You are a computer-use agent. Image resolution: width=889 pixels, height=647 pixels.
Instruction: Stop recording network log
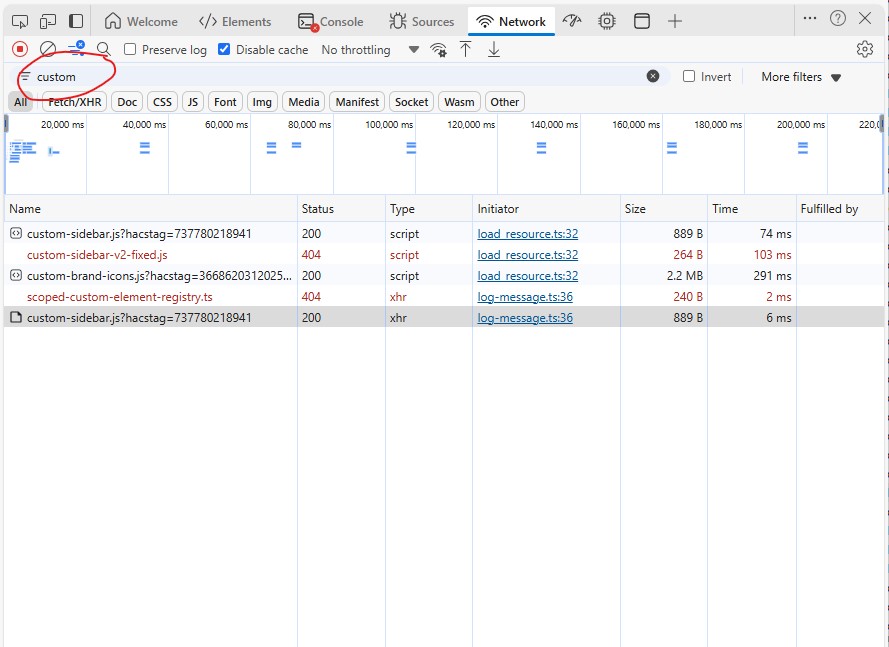20,49
